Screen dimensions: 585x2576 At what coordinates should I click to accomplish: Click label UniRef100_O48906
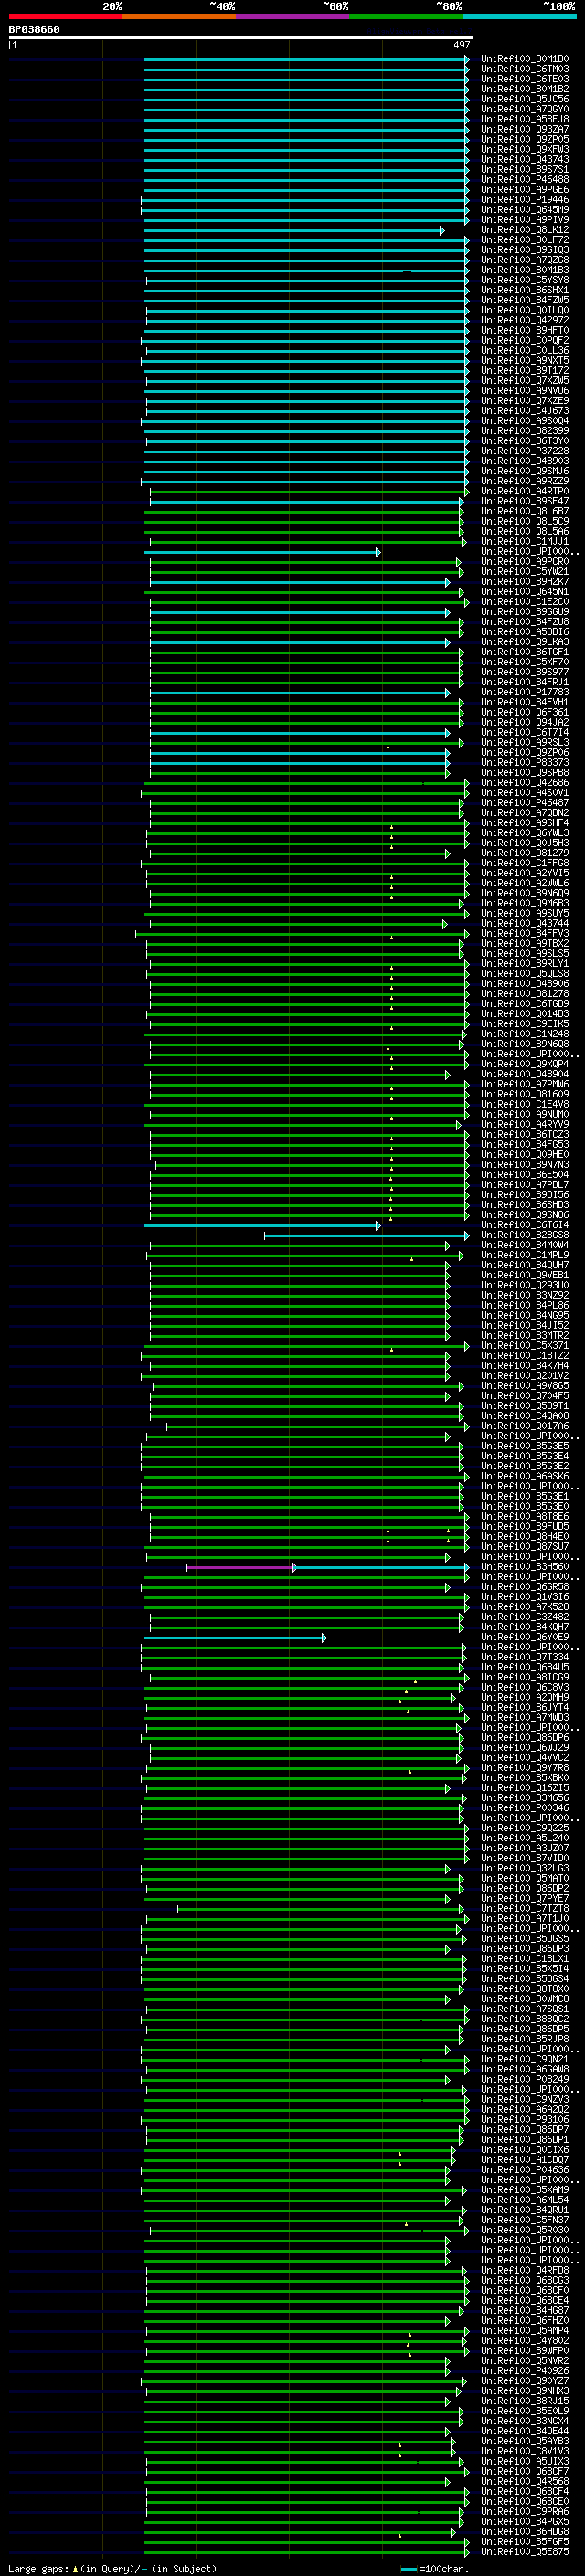coord(524,984)
